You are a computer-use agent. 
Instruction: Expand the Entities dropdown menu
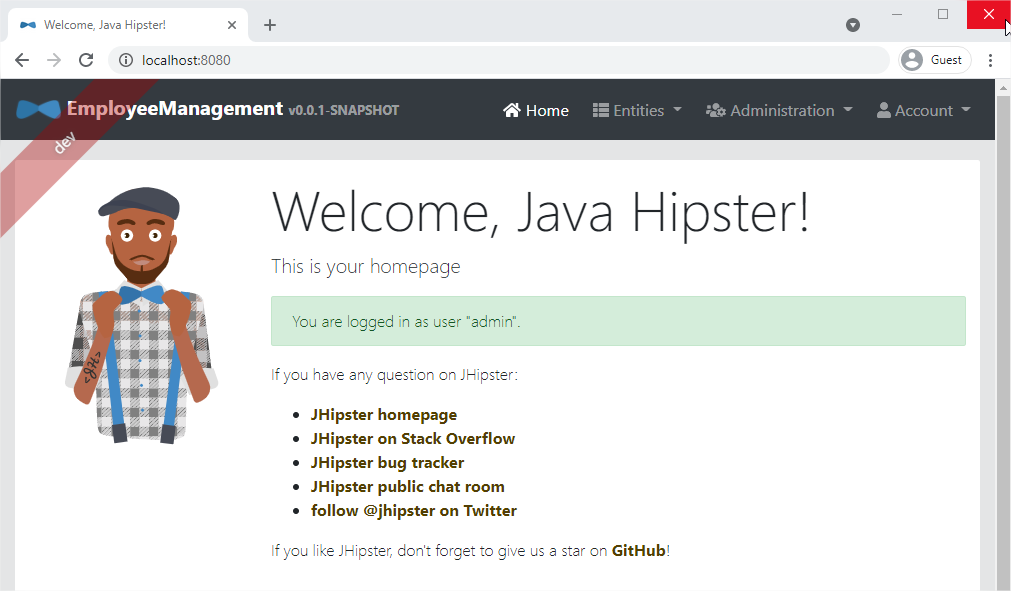(x=637, y=110)
